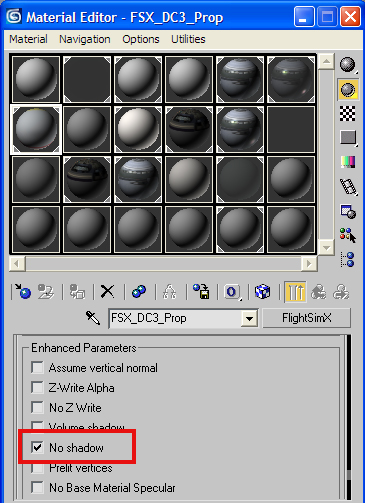Click the 3ds Max title bar icon
Viewport: 365px width, 503px height.
(14, 16)
